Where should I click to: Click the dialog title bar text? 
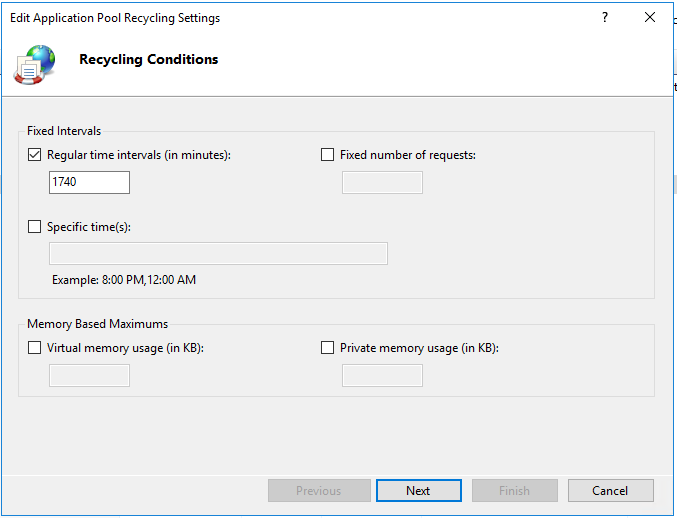(115, 18)
